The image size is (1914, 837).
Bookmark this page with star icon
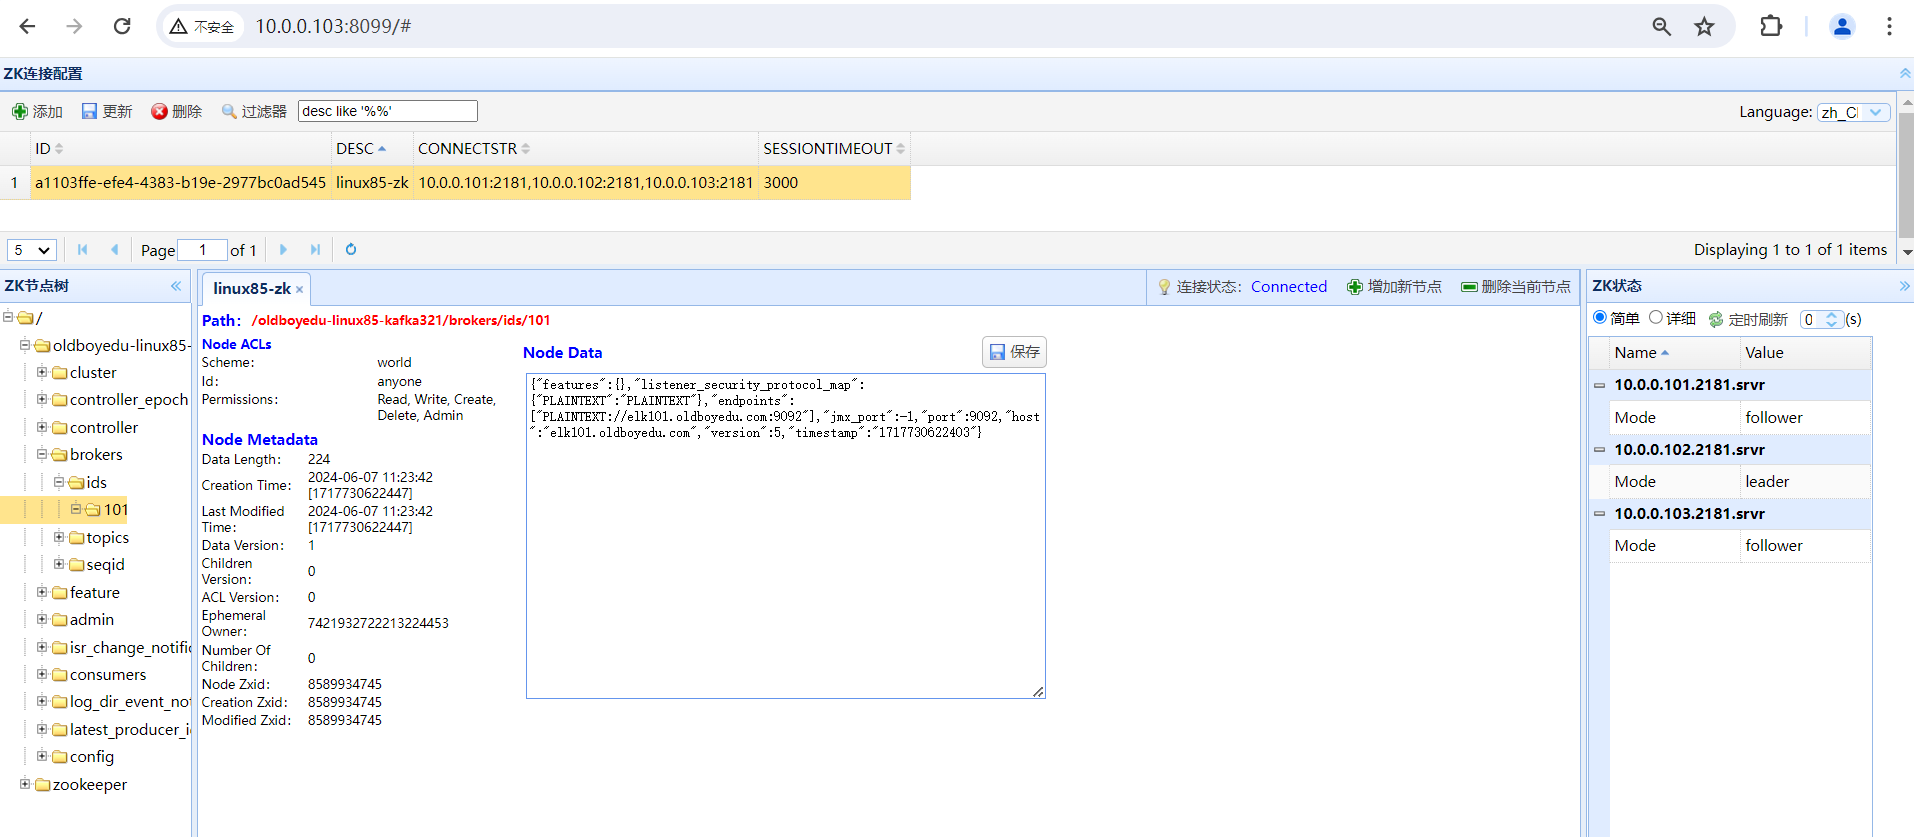pos(1704,27)
